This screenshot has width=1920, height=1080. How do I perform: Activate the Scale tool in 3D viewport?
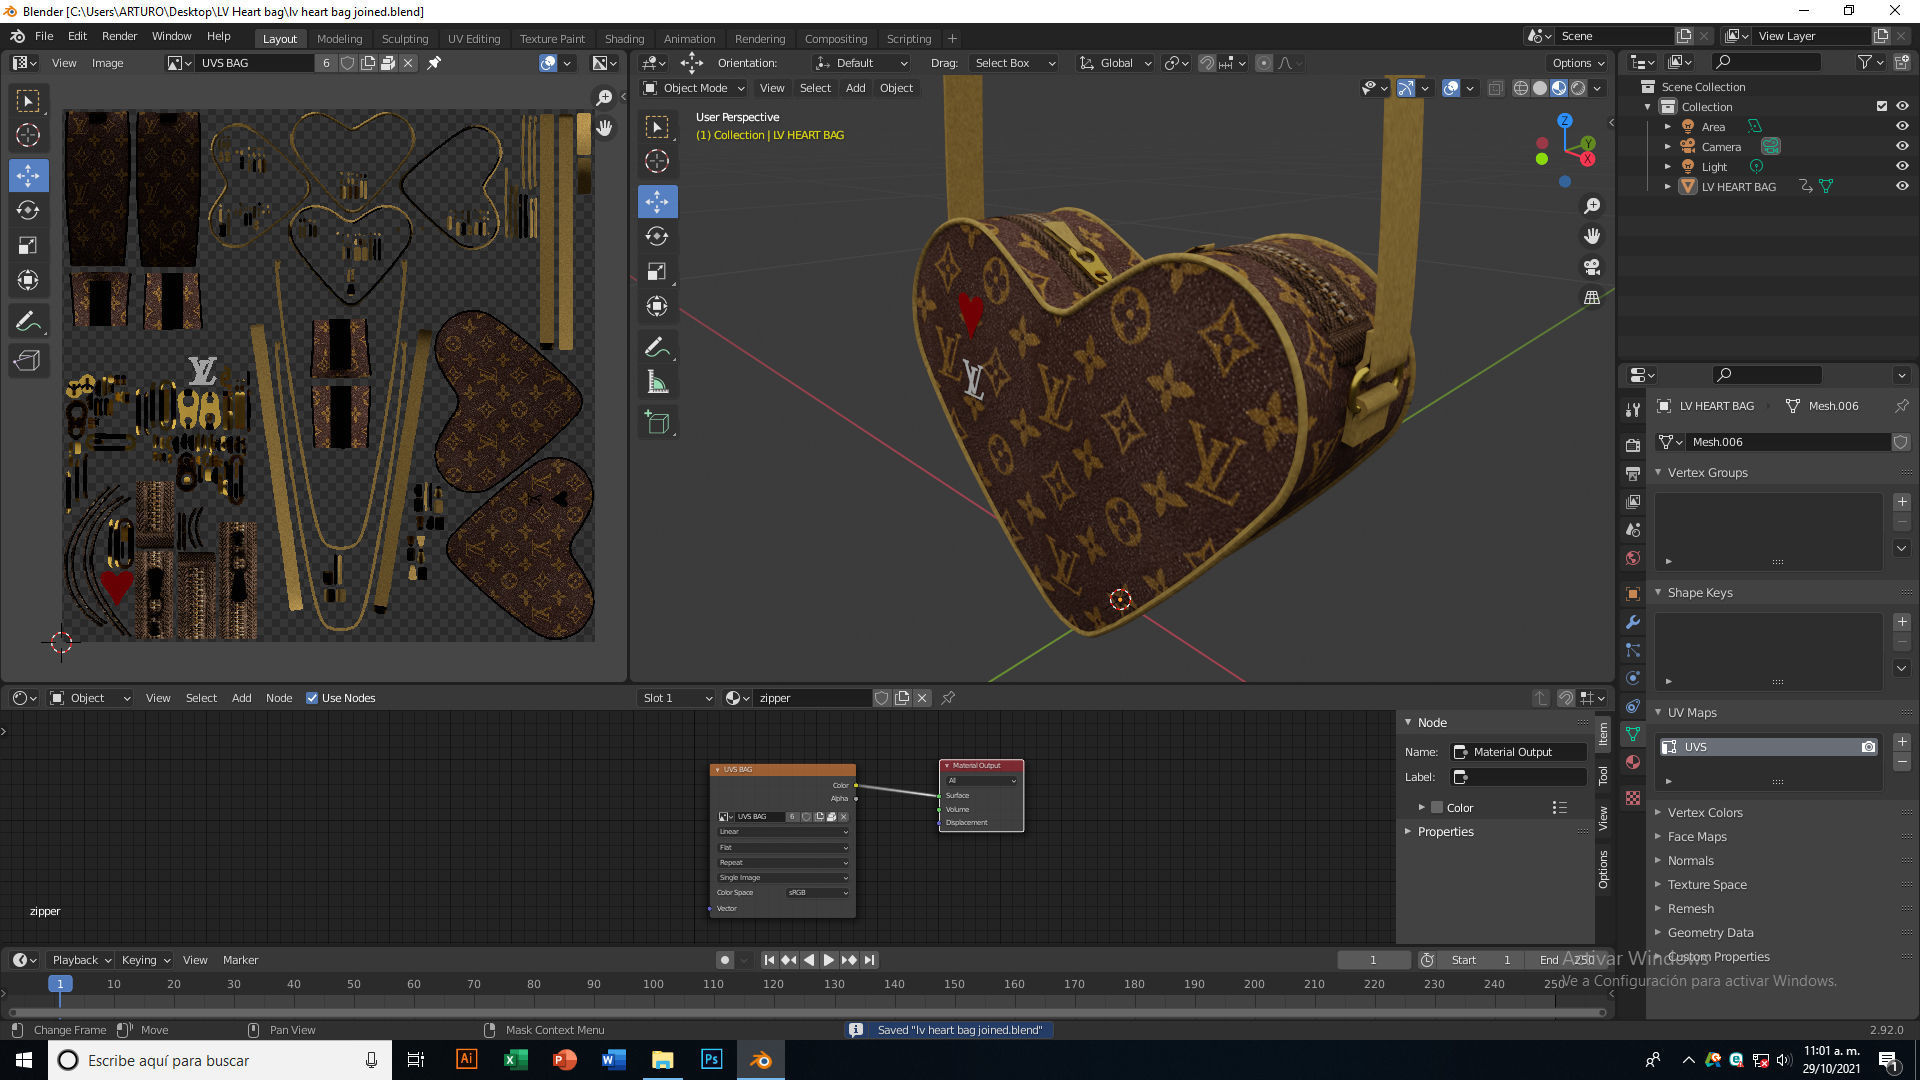click(657, 271)
